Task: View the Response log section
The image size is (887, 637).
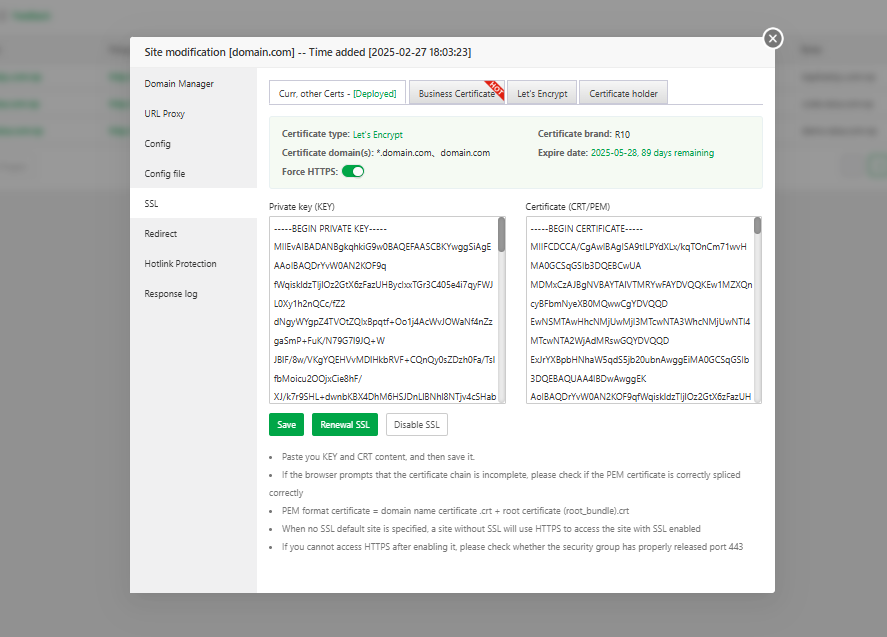Action: [171, 294]
